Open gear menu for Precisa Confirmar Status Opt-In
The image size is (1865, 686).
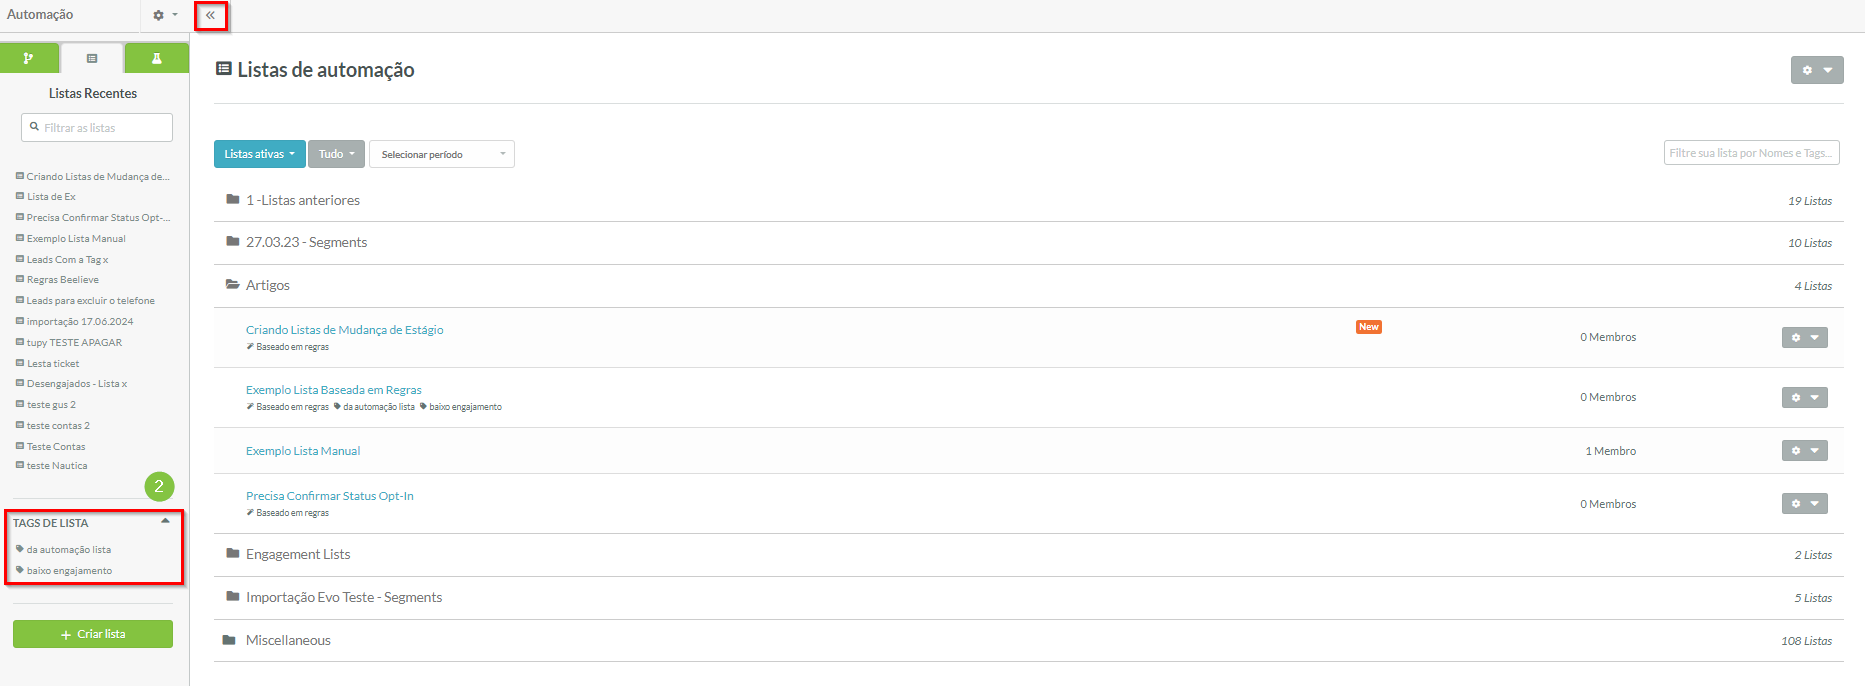tap(1804, 504)
